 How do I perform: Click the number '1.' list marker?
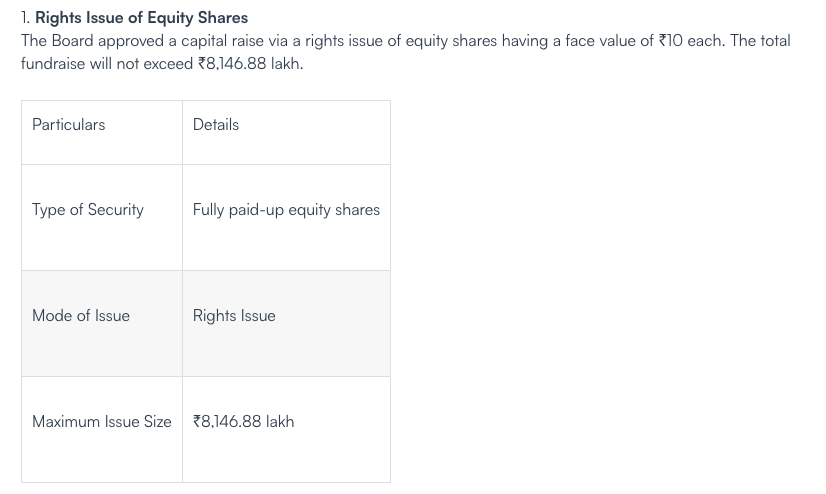[x=26, y=18]
